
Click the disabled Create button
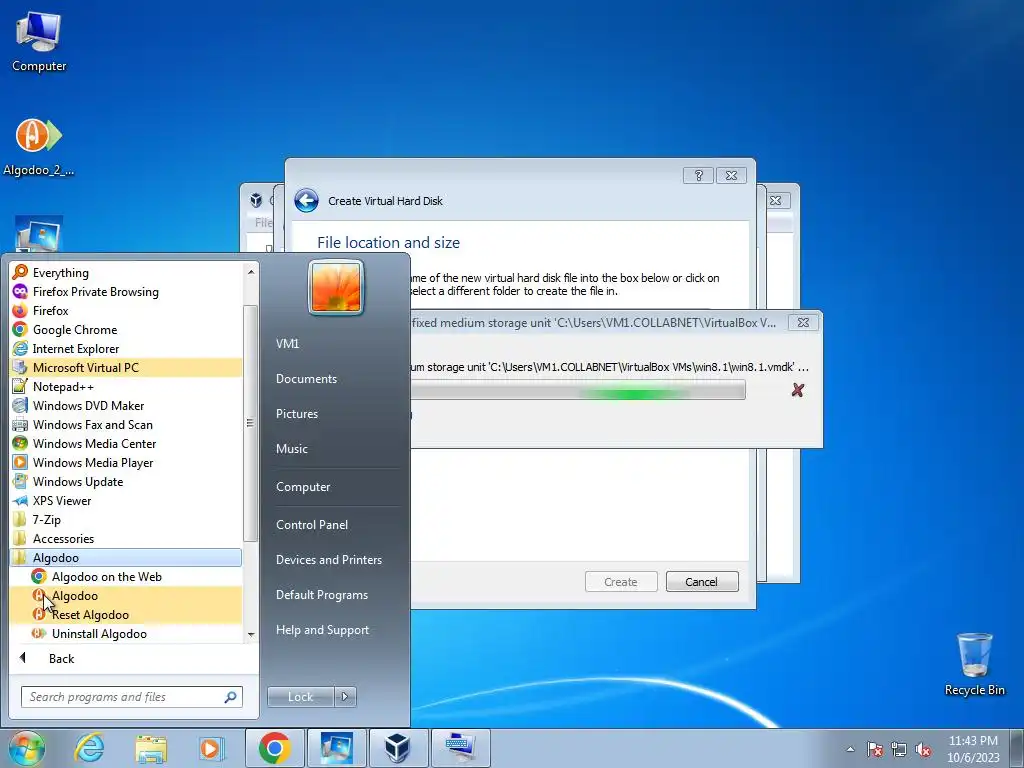click(620, 581)
